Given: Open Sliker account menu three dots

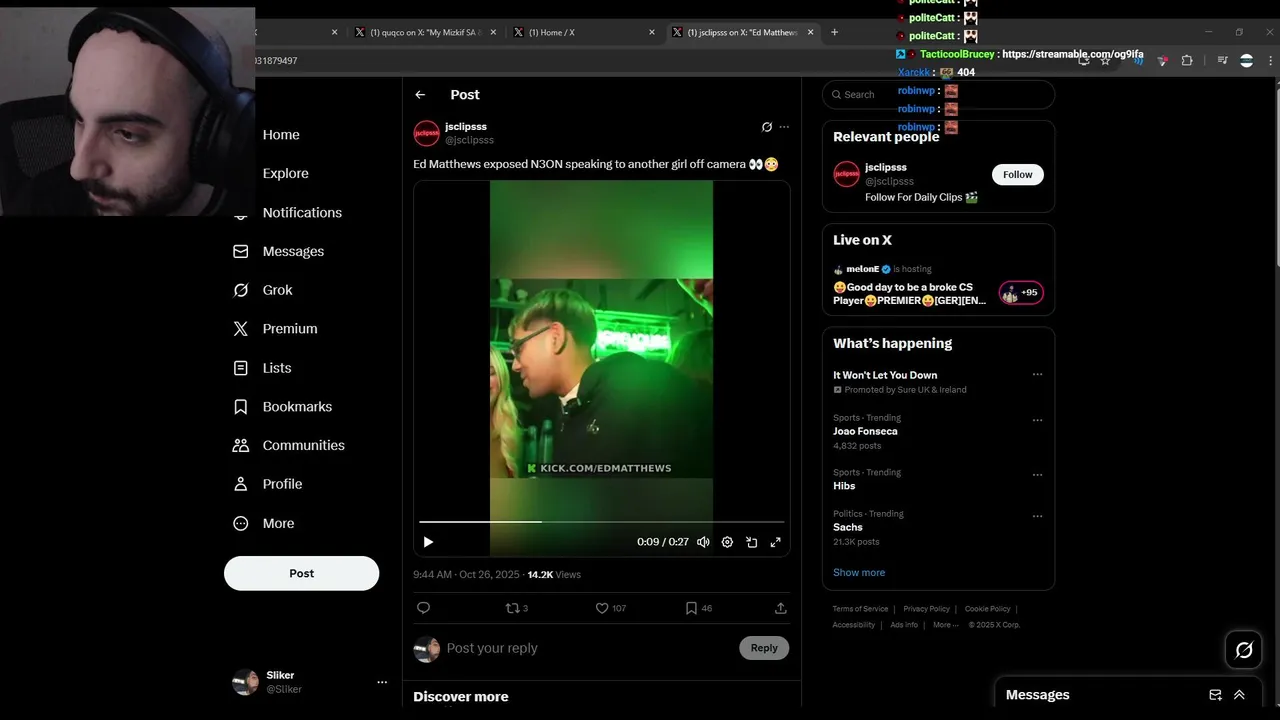Looking at the screenshot, I should point(381,682).
